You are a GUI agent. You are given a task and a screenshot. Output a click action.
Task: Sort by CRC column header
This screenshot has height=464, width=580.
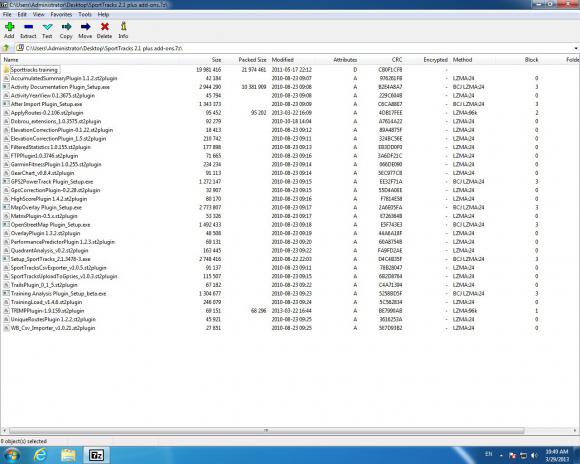397,60
